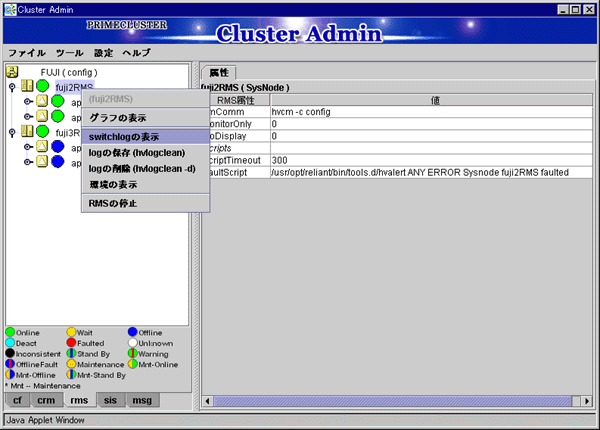Expand first application under fuji2RMS

point(28,101)
